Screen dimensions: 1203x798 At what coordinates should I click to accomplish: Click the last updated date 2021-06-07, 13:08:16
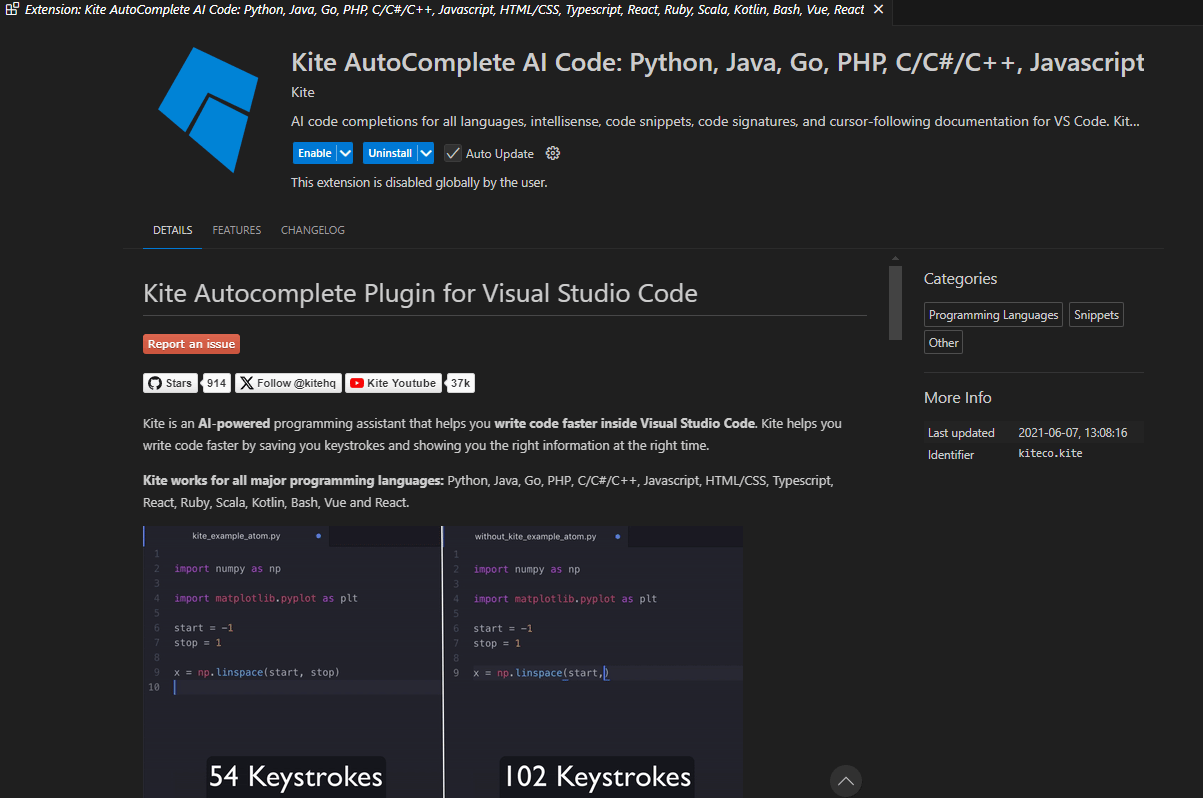pos(1073,433)
